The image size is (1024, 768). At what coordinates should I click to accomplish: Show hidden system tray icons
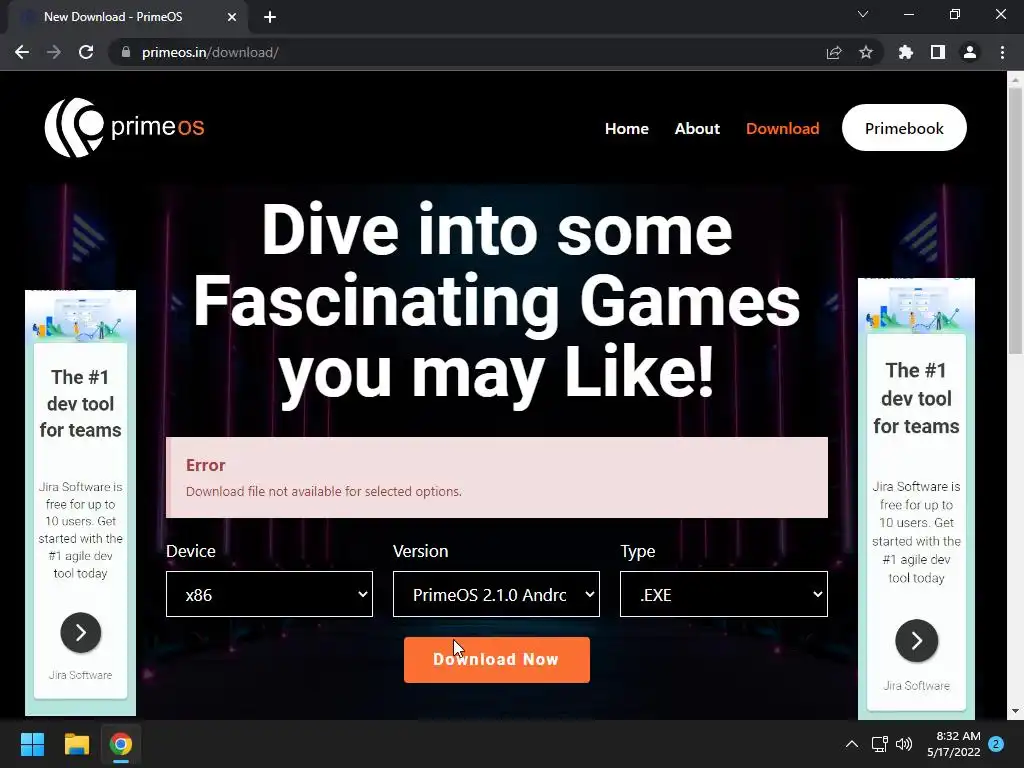(852, 744)
